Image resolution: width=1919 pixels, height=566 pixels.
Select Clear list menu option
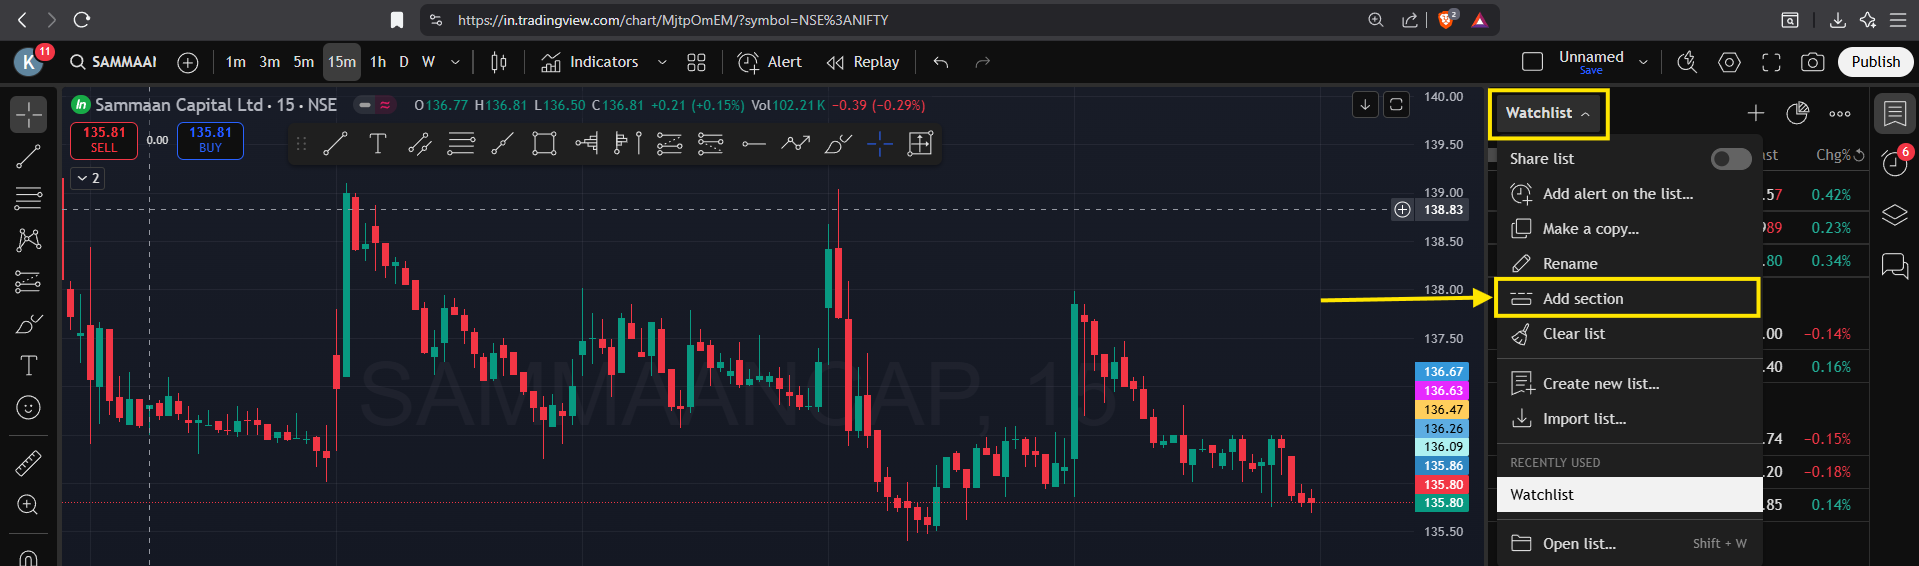[1573, 334]
